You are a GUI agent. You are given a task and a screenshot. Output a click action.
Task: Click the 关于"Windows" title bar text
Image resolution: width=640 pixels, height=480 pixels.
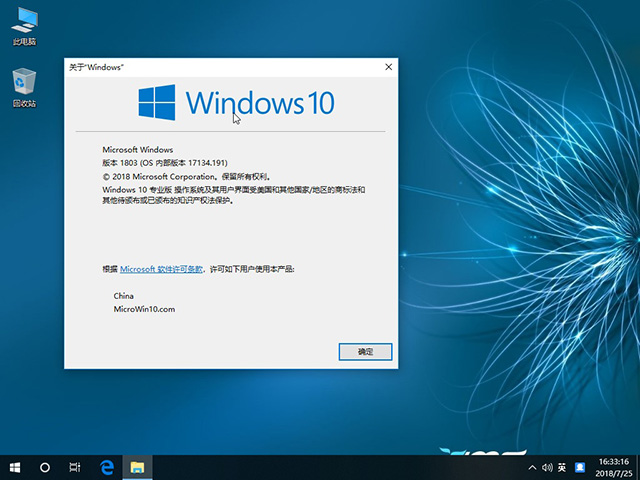click(96, 67)
